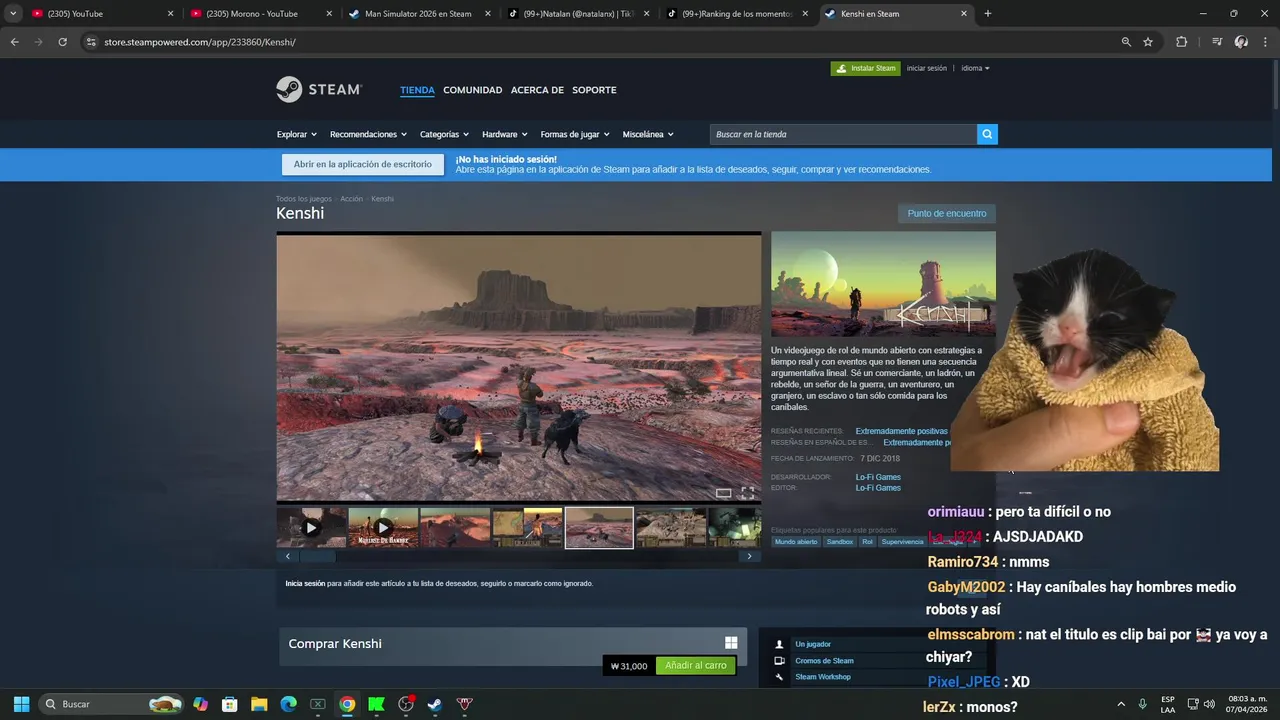Click the search magnifier button in Steam store
This screenshot has width=1280, height=720.
[x=987, y=134]
